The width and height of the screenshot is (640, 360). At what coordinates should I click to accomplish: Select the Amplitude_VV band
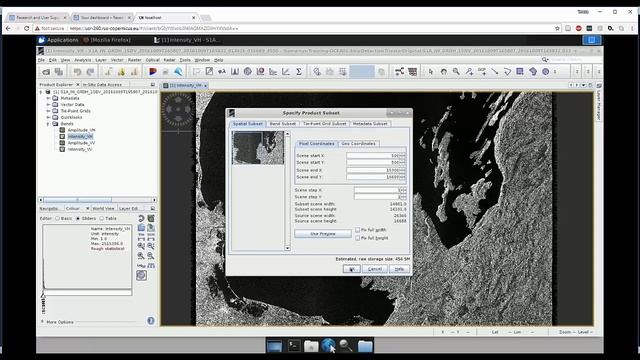coord(81,143)
